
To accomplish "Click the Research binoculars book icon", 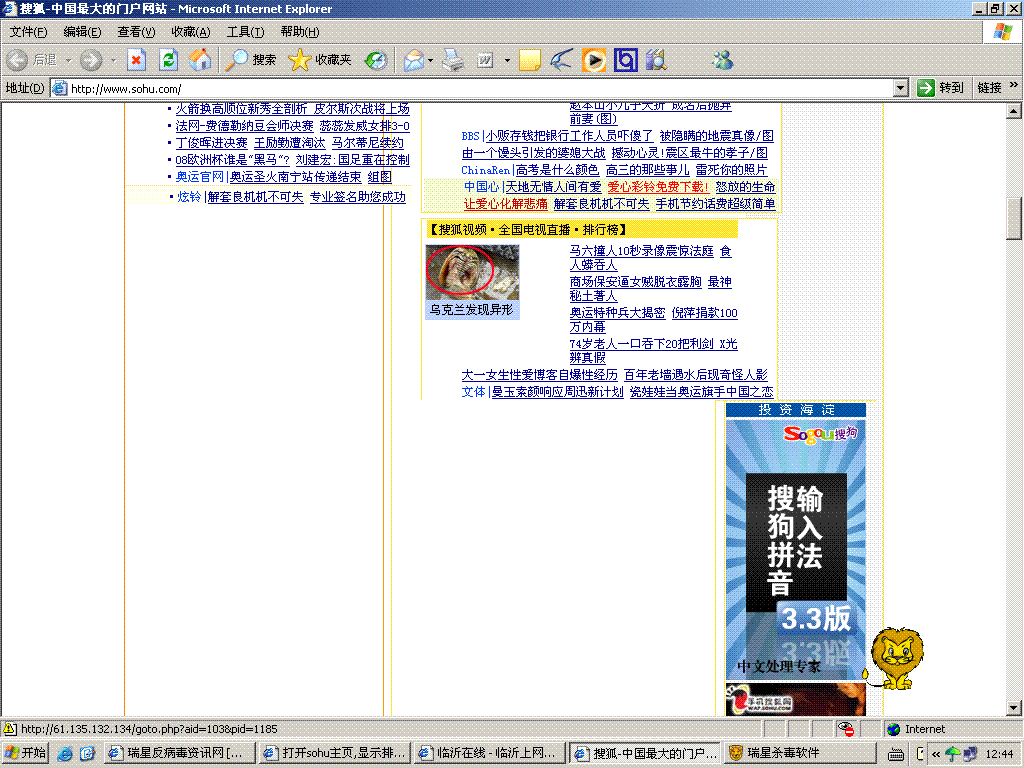I will [x=657, y=60].
